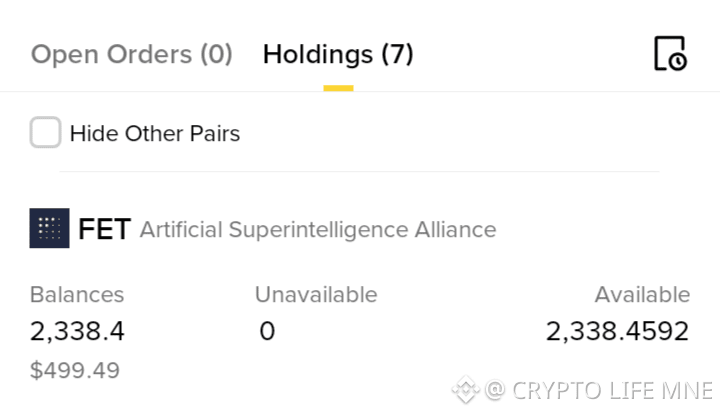This screenshot has height=415, width=720.
Task: Tick the Hide Other Pairs checkbox
Action: click(45, 132)
